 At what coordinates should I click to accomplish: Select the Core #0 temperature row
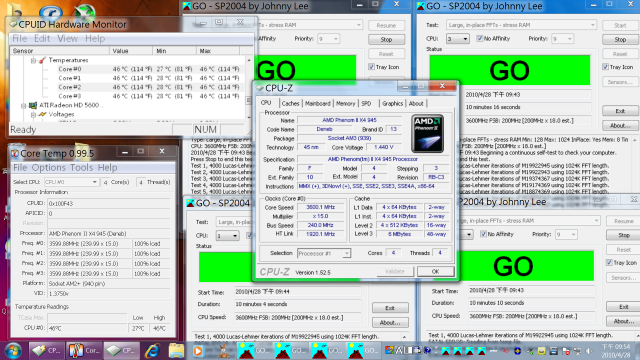click(128, 69)
